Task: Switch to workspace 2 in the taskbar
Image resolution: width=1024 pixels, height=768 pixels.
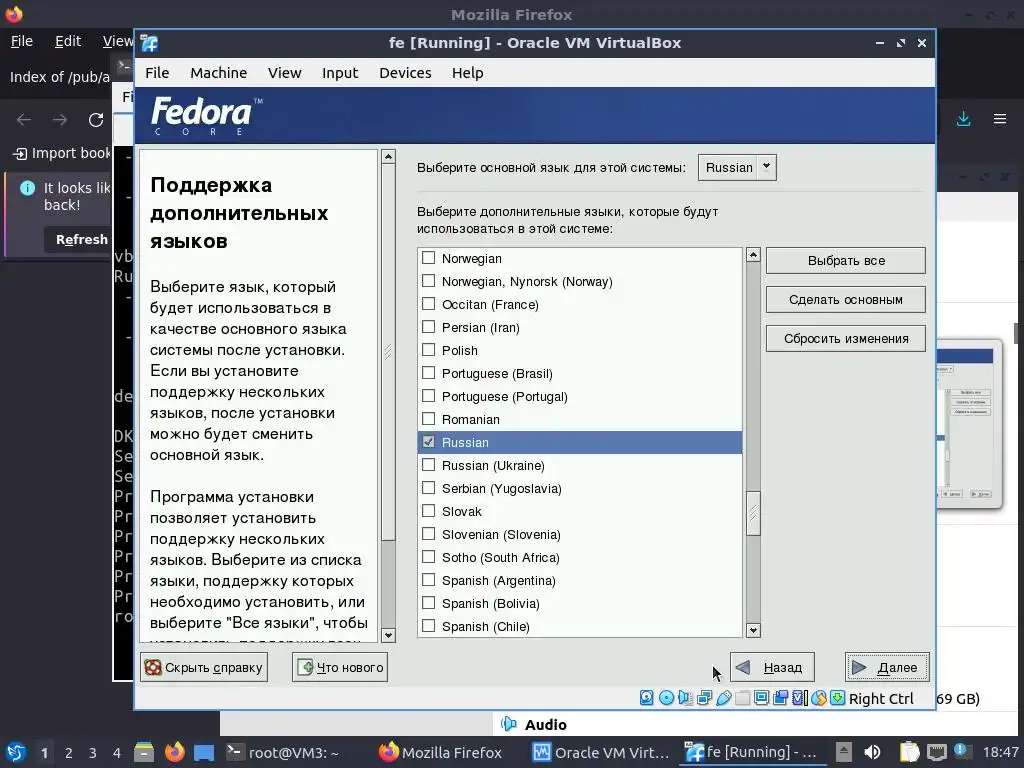Action: coord(69,753)
